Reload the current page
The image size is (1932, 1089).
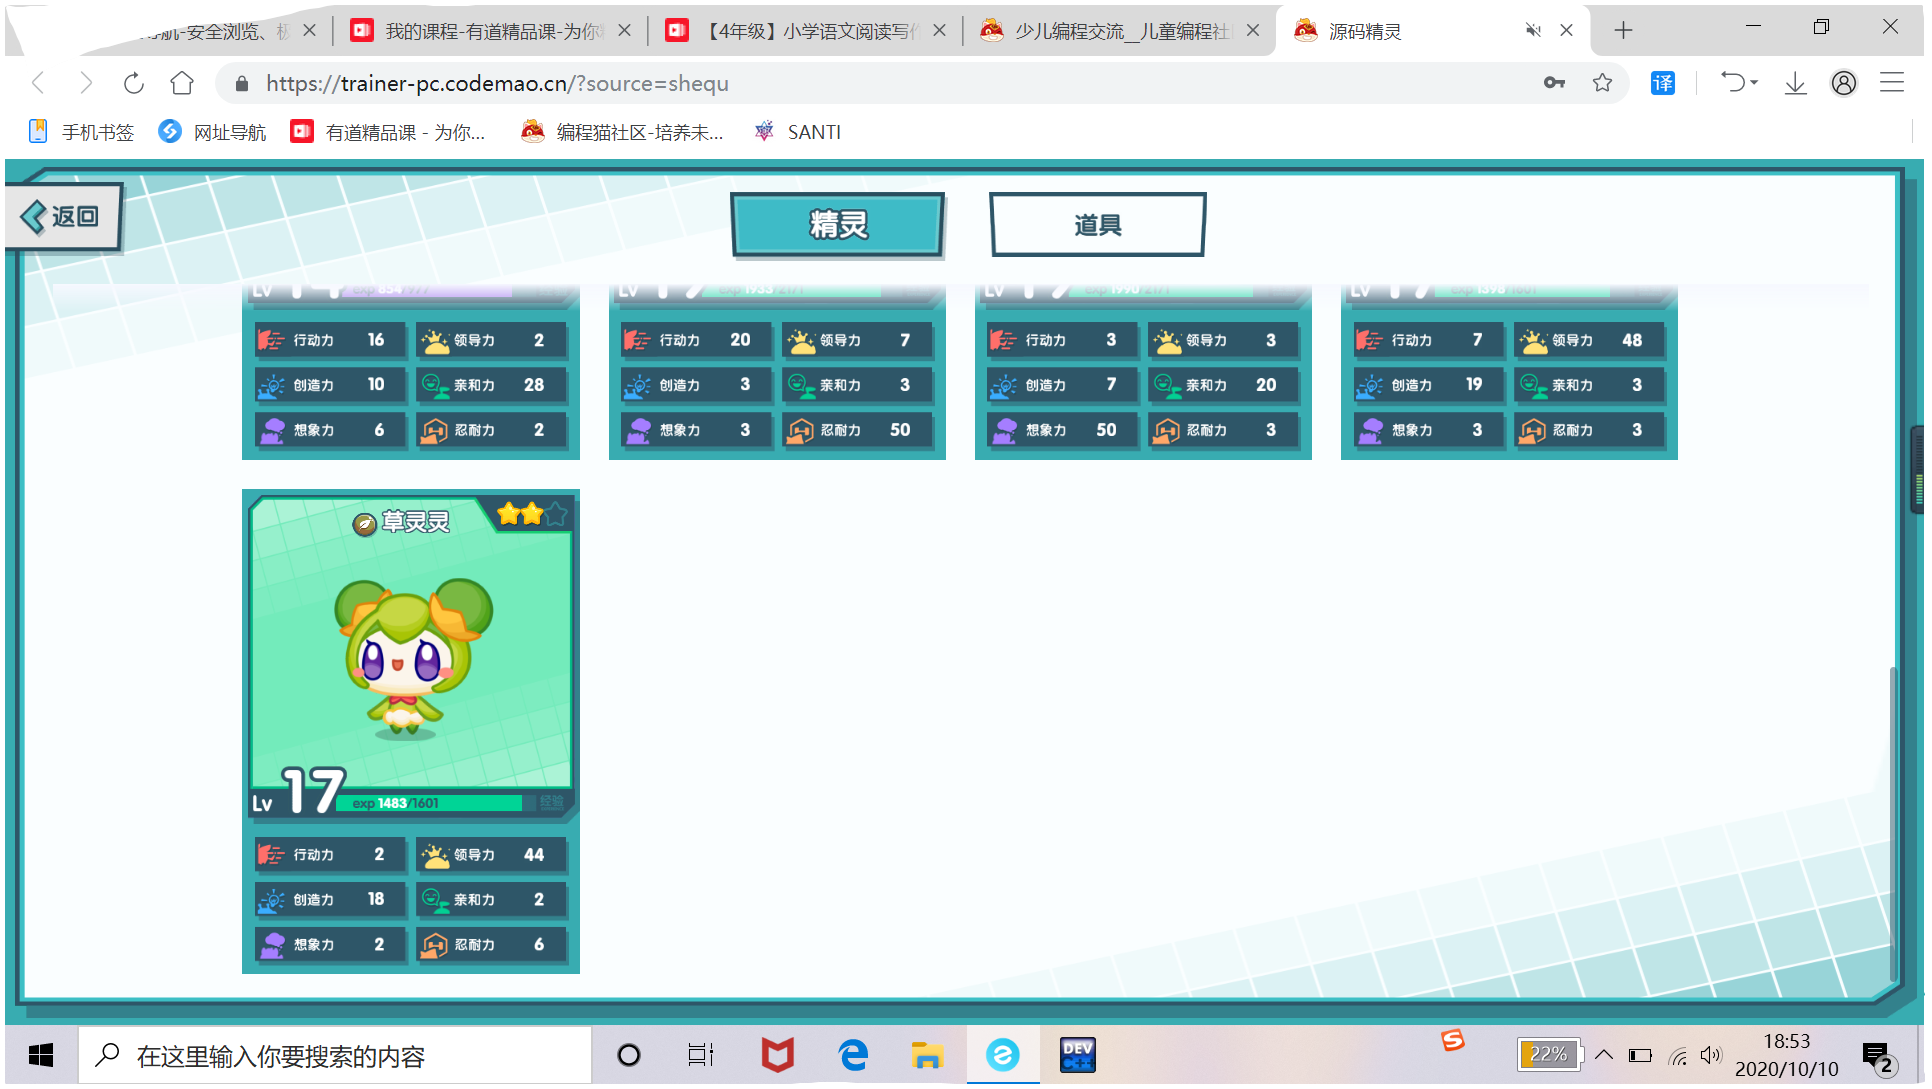(x=133, y=83)
